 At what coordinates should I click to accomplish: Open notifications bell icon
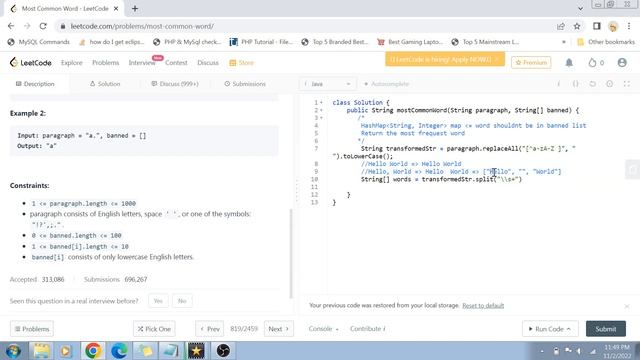coord(569,62)
